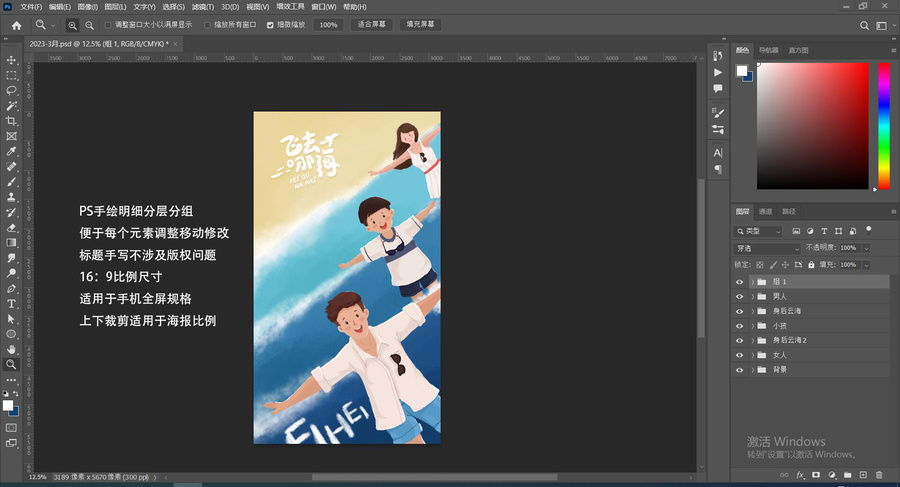The height and width of the screenshot is (487, 900).
Task: Hide the 女人 layer group
Action: coord(739,355)
